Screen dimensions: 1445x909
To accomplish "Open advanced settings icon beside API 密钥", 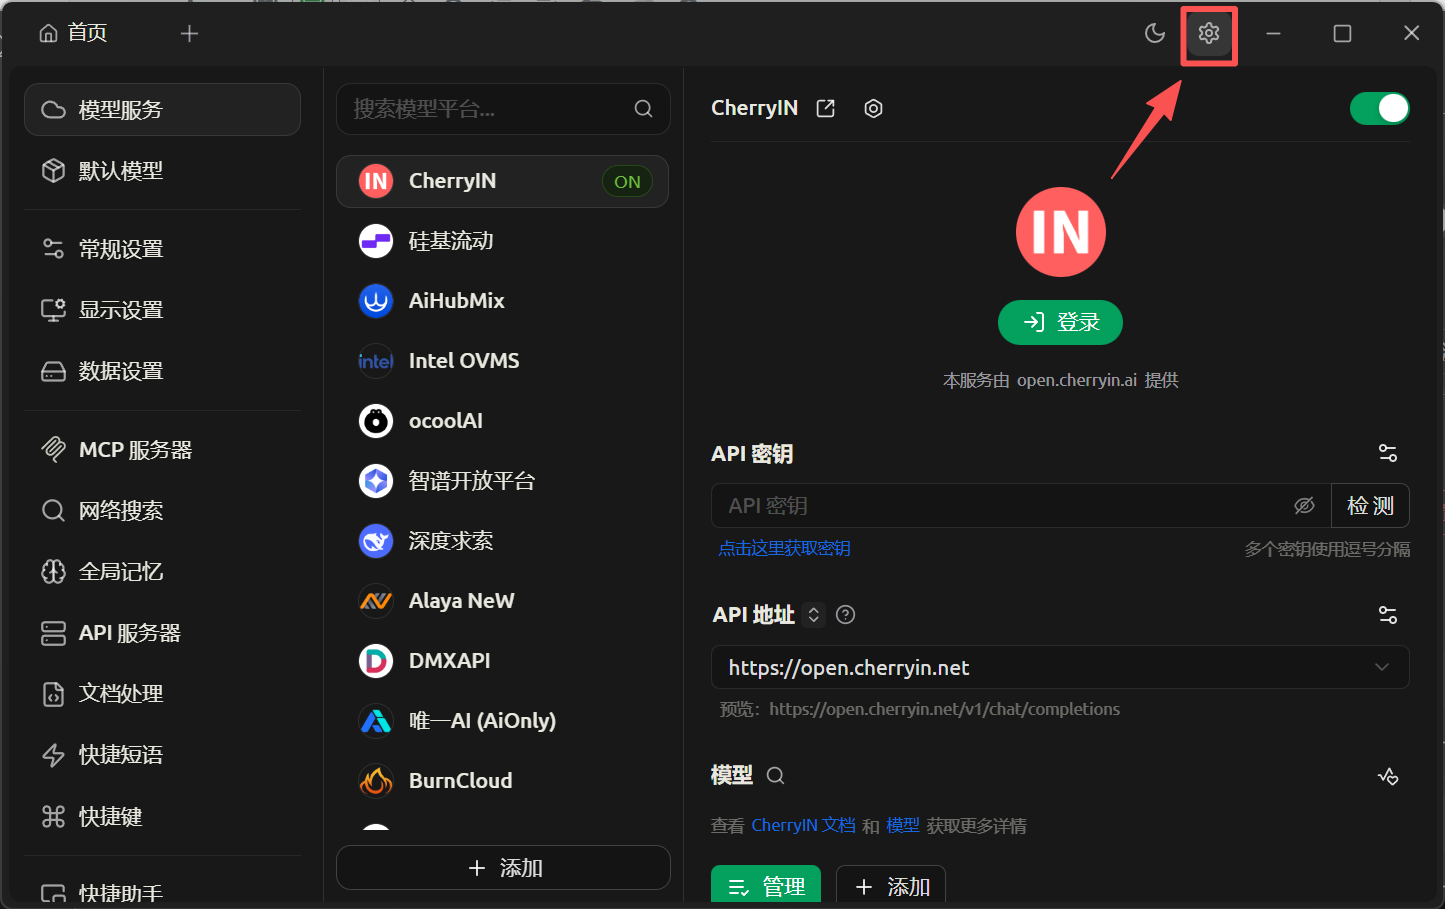I will (1387, 452).
